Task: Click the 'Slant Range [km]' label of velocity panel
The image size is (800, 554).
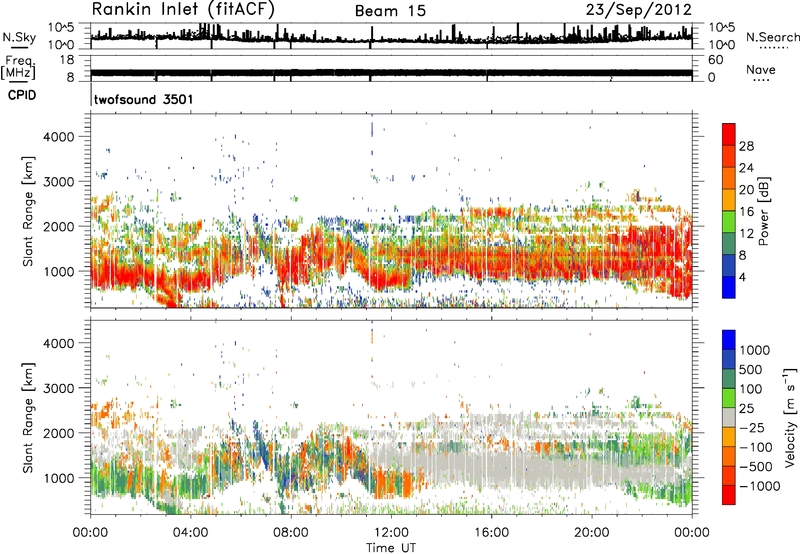Action: coord(28,417)
